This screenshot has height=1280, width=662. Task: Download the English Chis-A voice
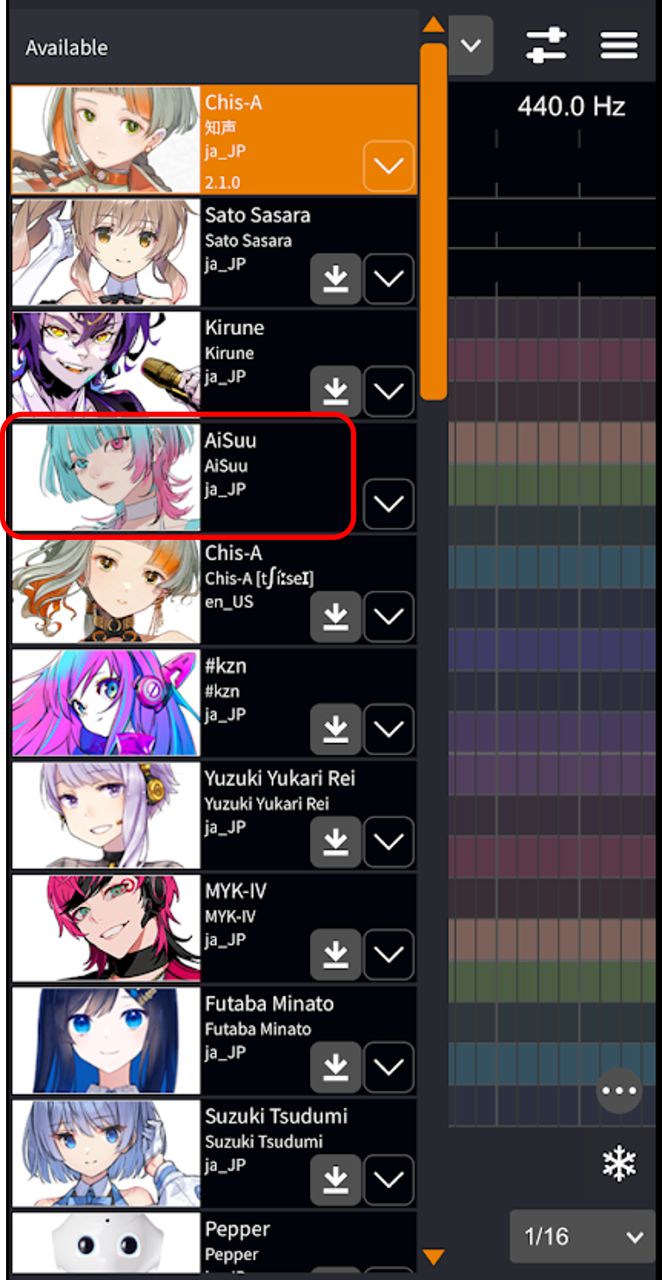335,617
